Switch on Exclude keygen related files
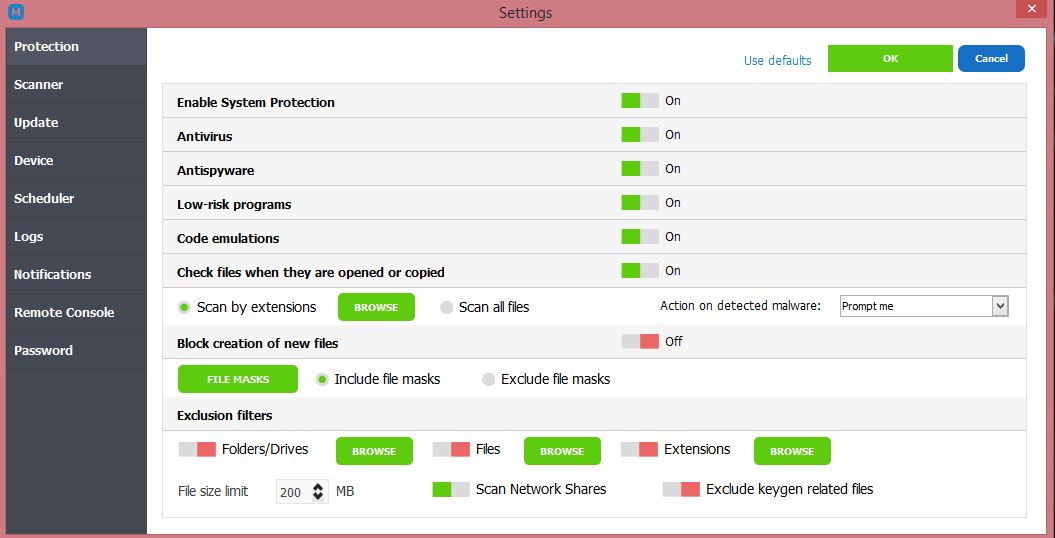Viewport: 1055px width, 538px height. pyautogui.click(x=680, y=489)
